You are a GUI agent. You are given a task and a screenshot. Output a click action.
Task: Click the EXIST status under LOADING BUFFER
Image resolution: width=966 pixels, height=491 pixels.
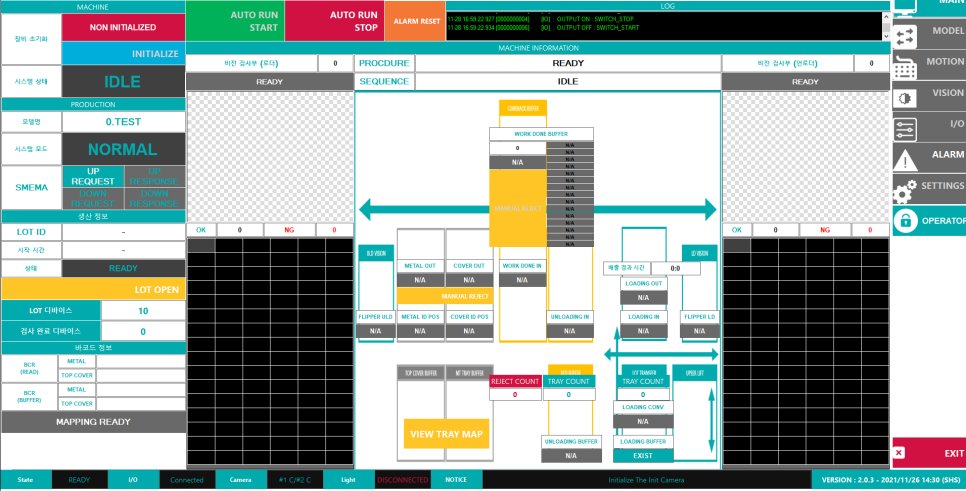pyautogui.click(x=643, y=456)
